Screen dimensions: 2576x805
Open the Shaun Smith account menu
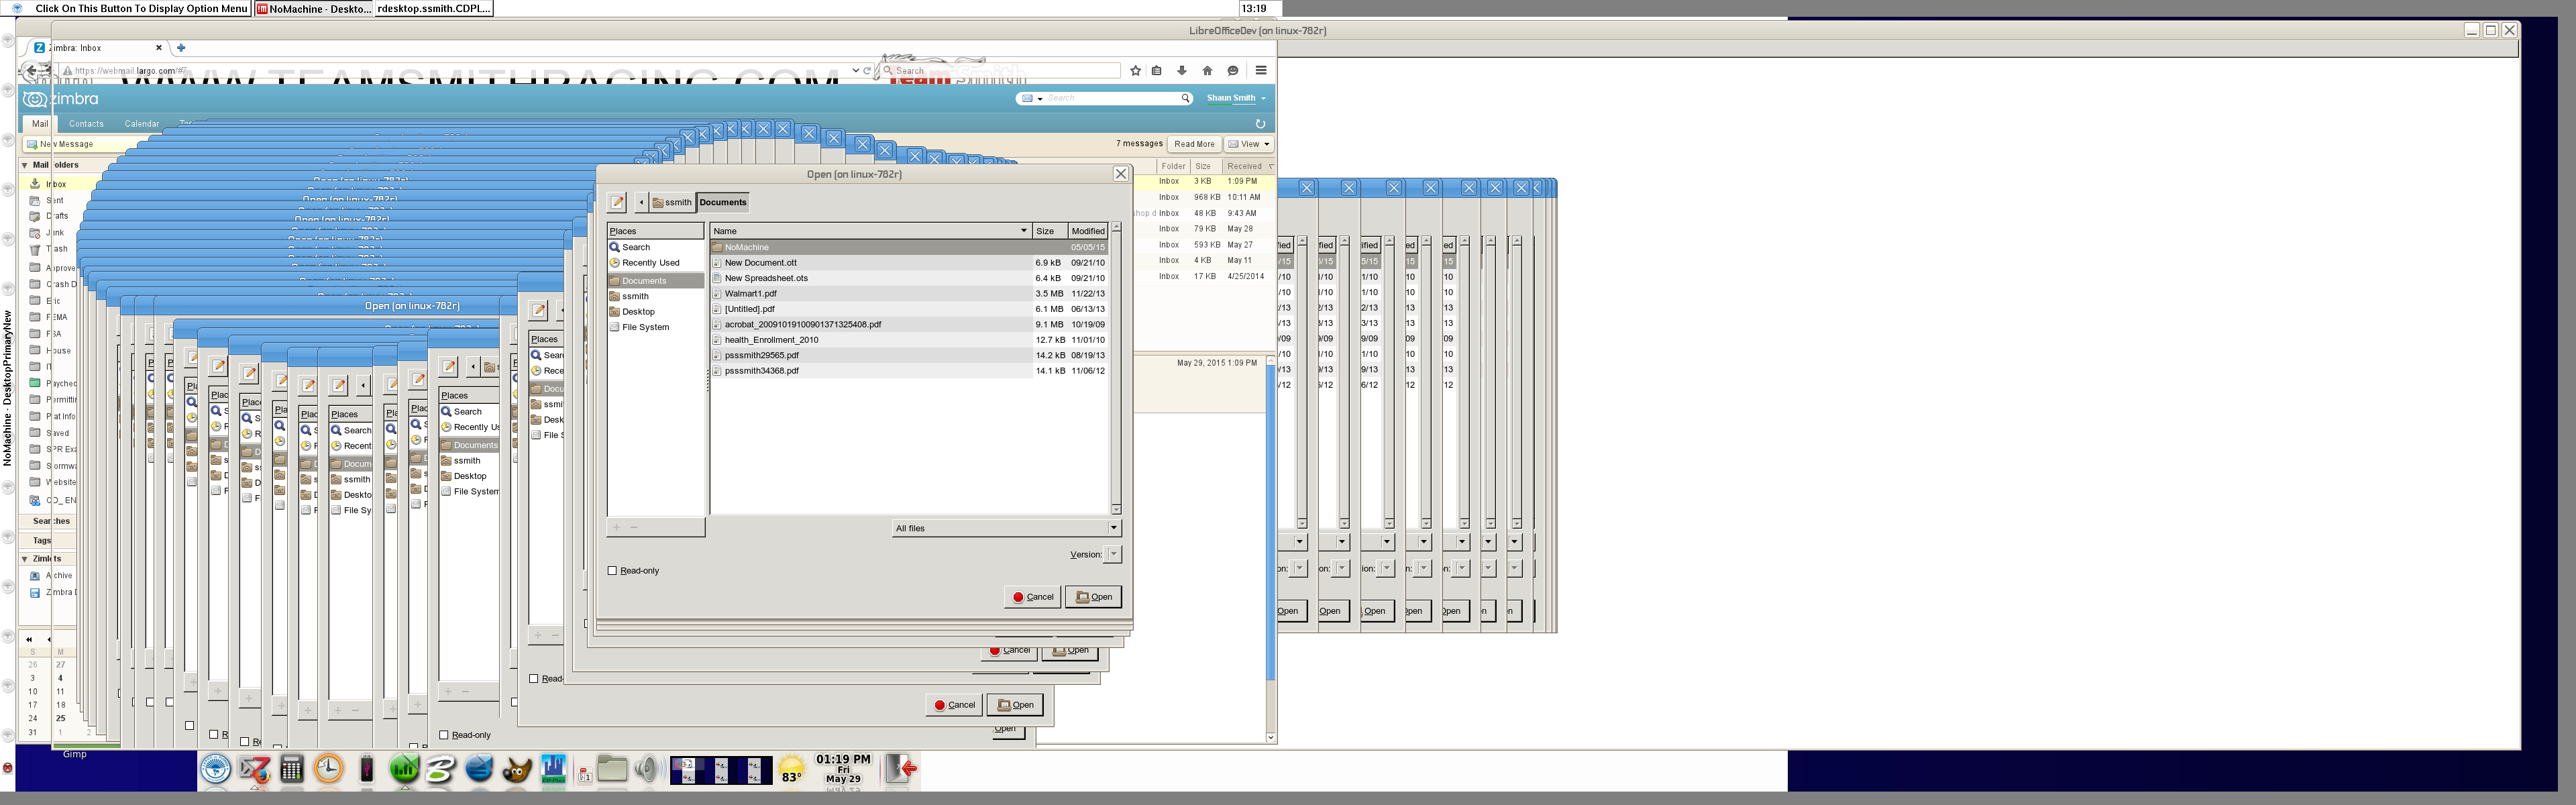1236,98
